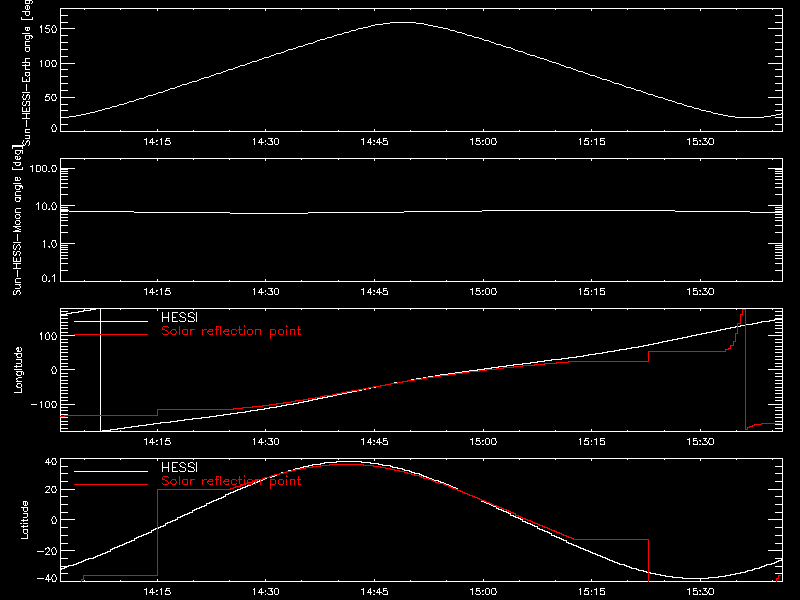Screen dimensions: 800x600
Task: Click 14:15 time label under Earth angle plot
Action: pos(157,142)
